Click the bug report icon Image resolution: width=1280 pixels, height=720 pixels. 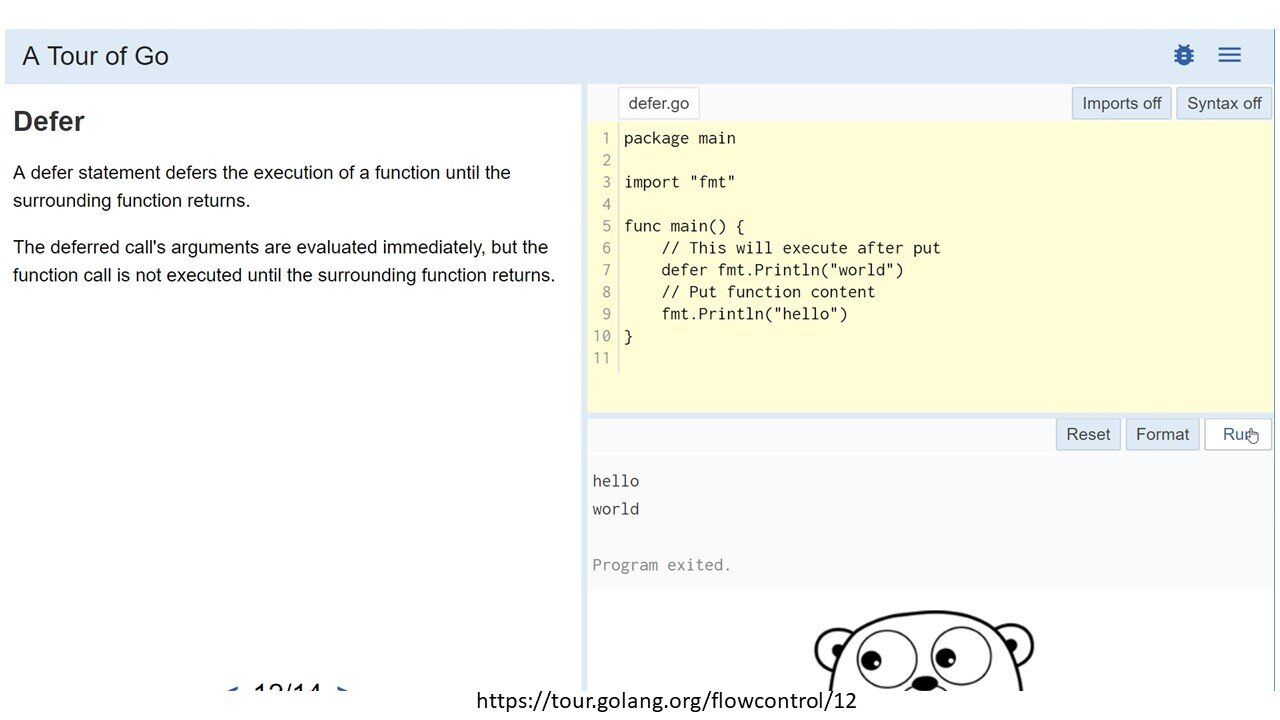coord(1184,55)
